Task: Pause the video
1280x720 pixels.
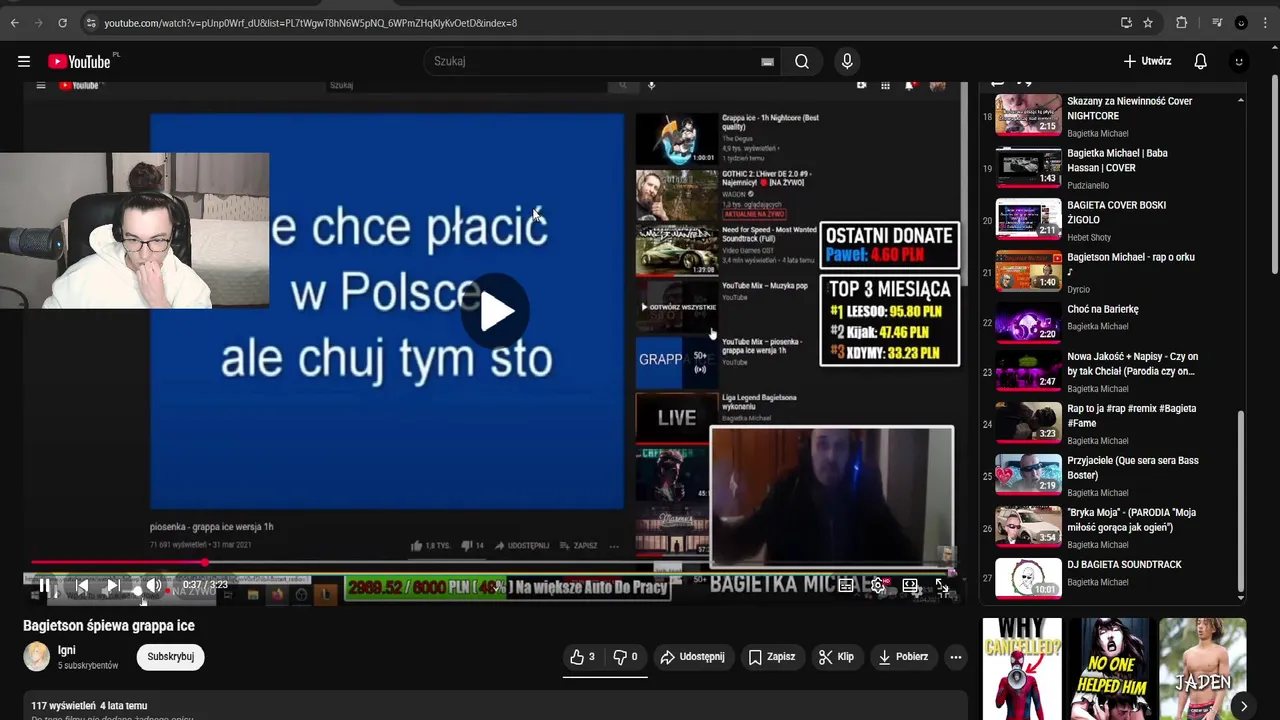Action: (x=44, y=585)
